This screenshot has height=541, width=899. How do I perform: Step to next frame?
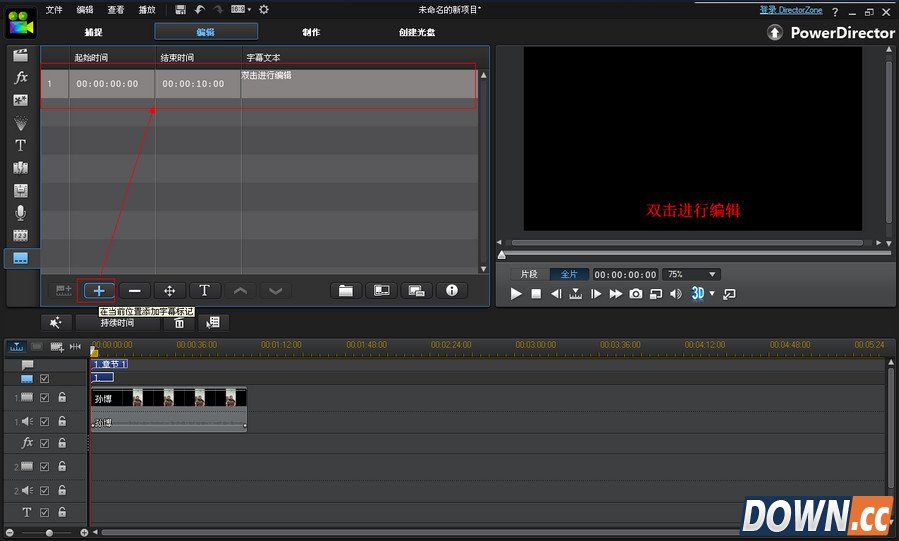pos(596,294)
